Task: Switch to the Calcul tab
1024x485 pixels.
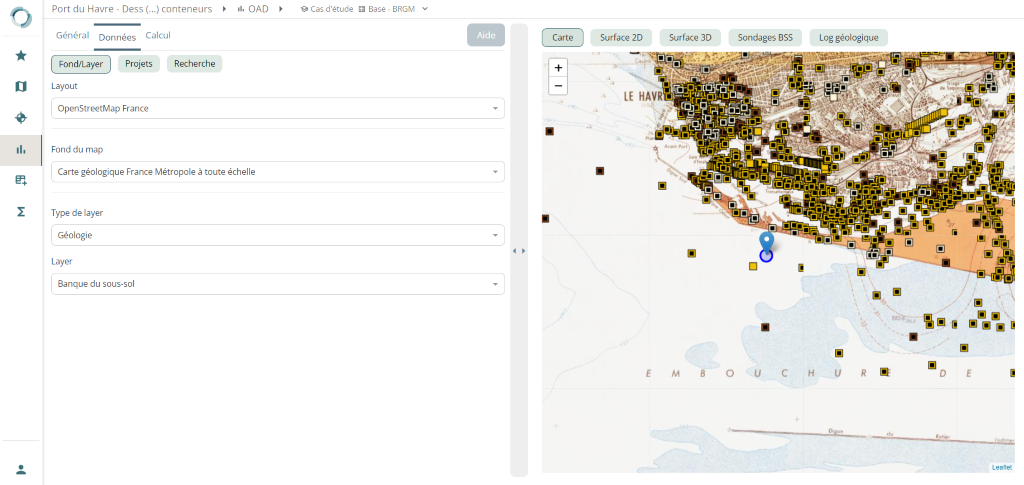Action: pyautogui.click(x=158, y=35)
